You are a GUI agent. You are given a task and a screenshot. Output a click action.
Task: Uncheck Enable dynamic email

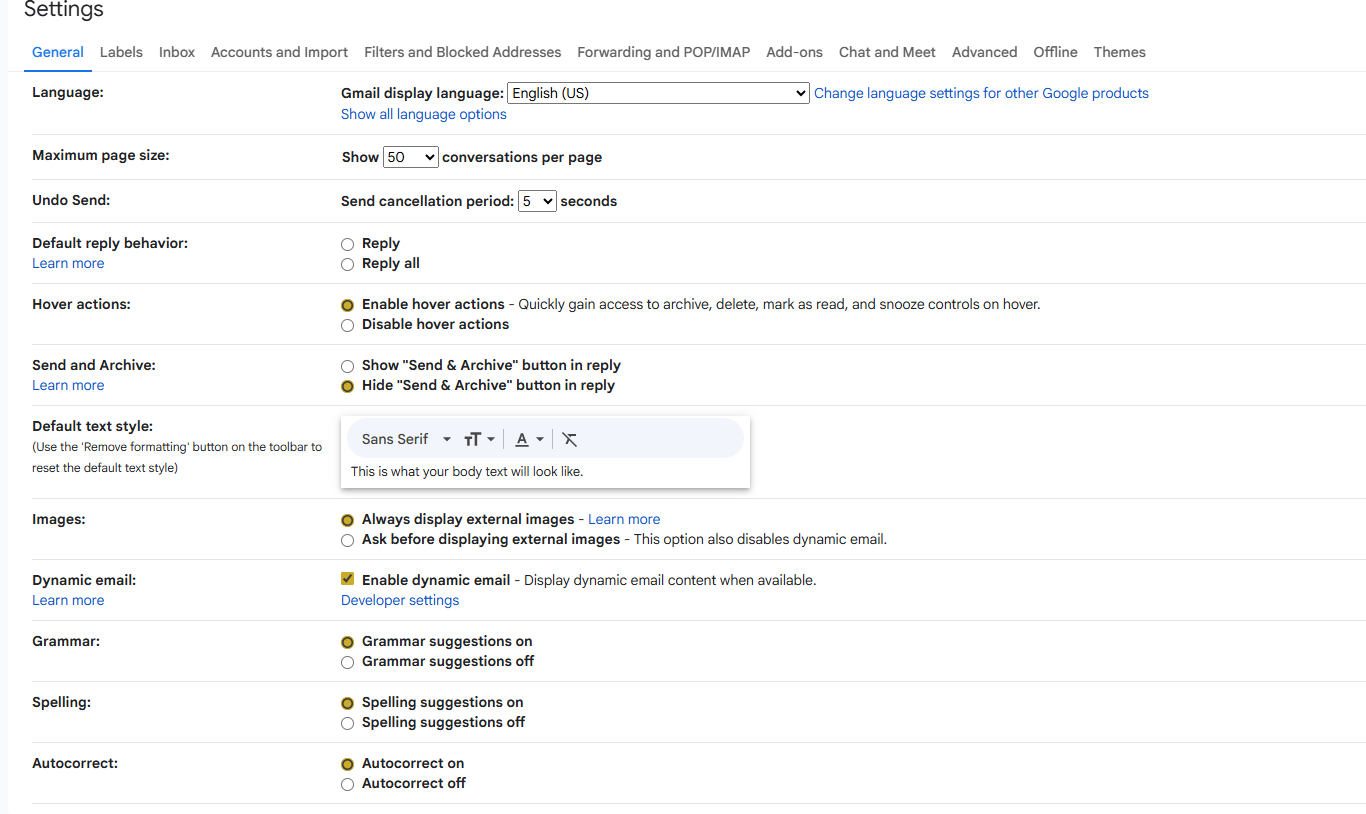(347, 578)
